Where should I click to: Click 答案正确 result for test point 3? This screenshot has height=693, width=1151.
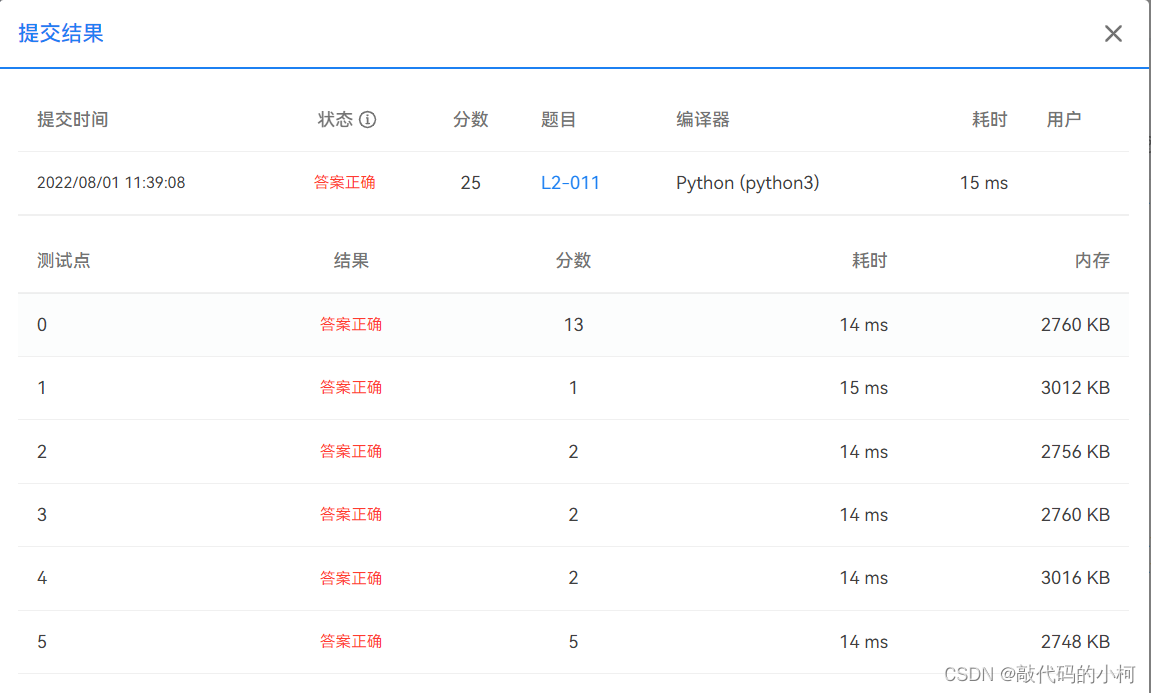(x=351, y=514)
